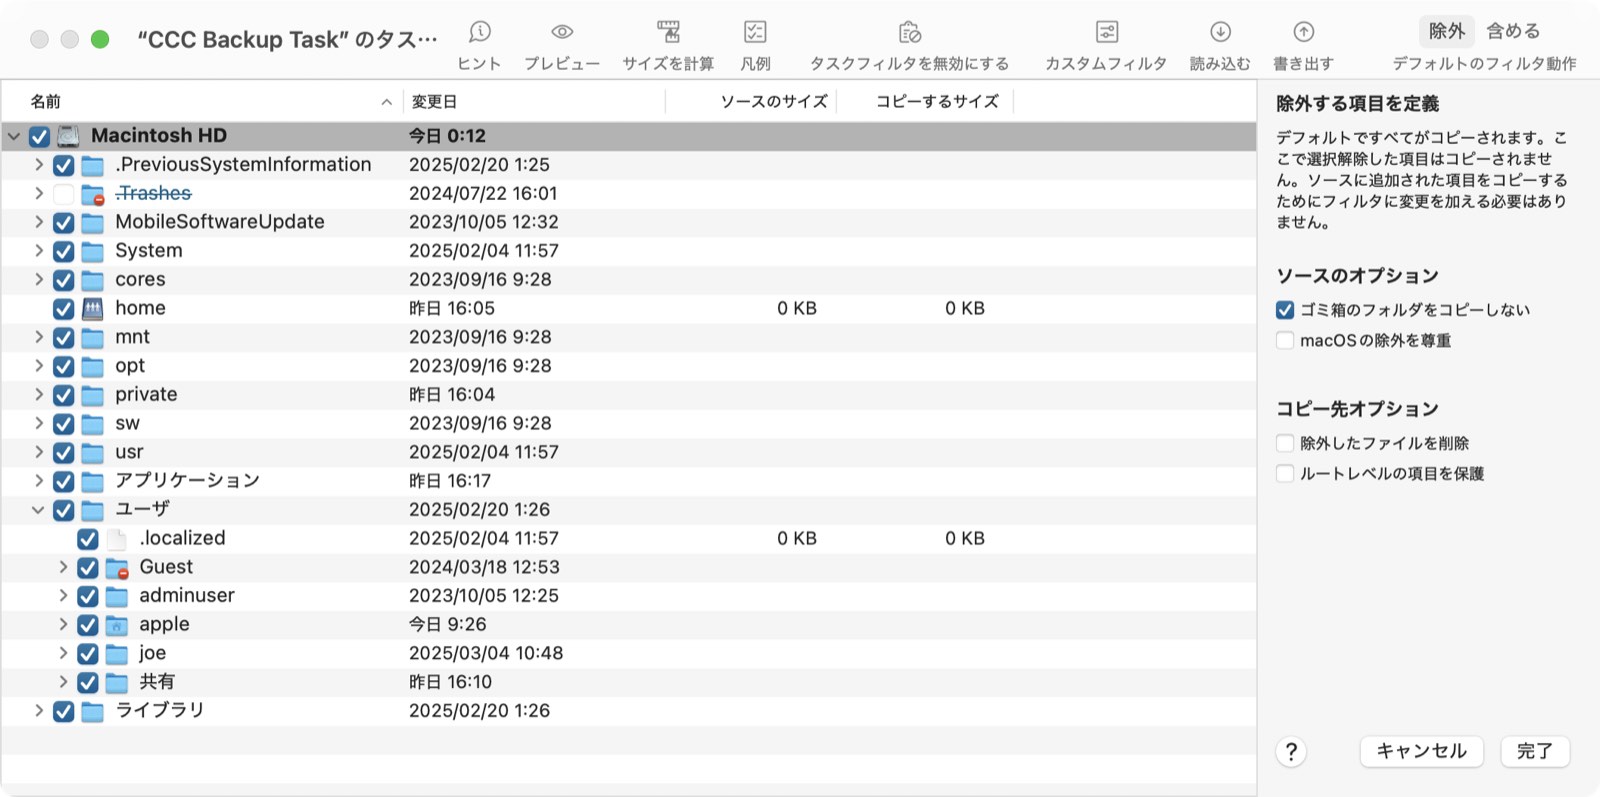Open the カスタムフィルタ icon
Viewport: 1600px width, 797px height.
pyautogui.click(x=1106, y=32)
